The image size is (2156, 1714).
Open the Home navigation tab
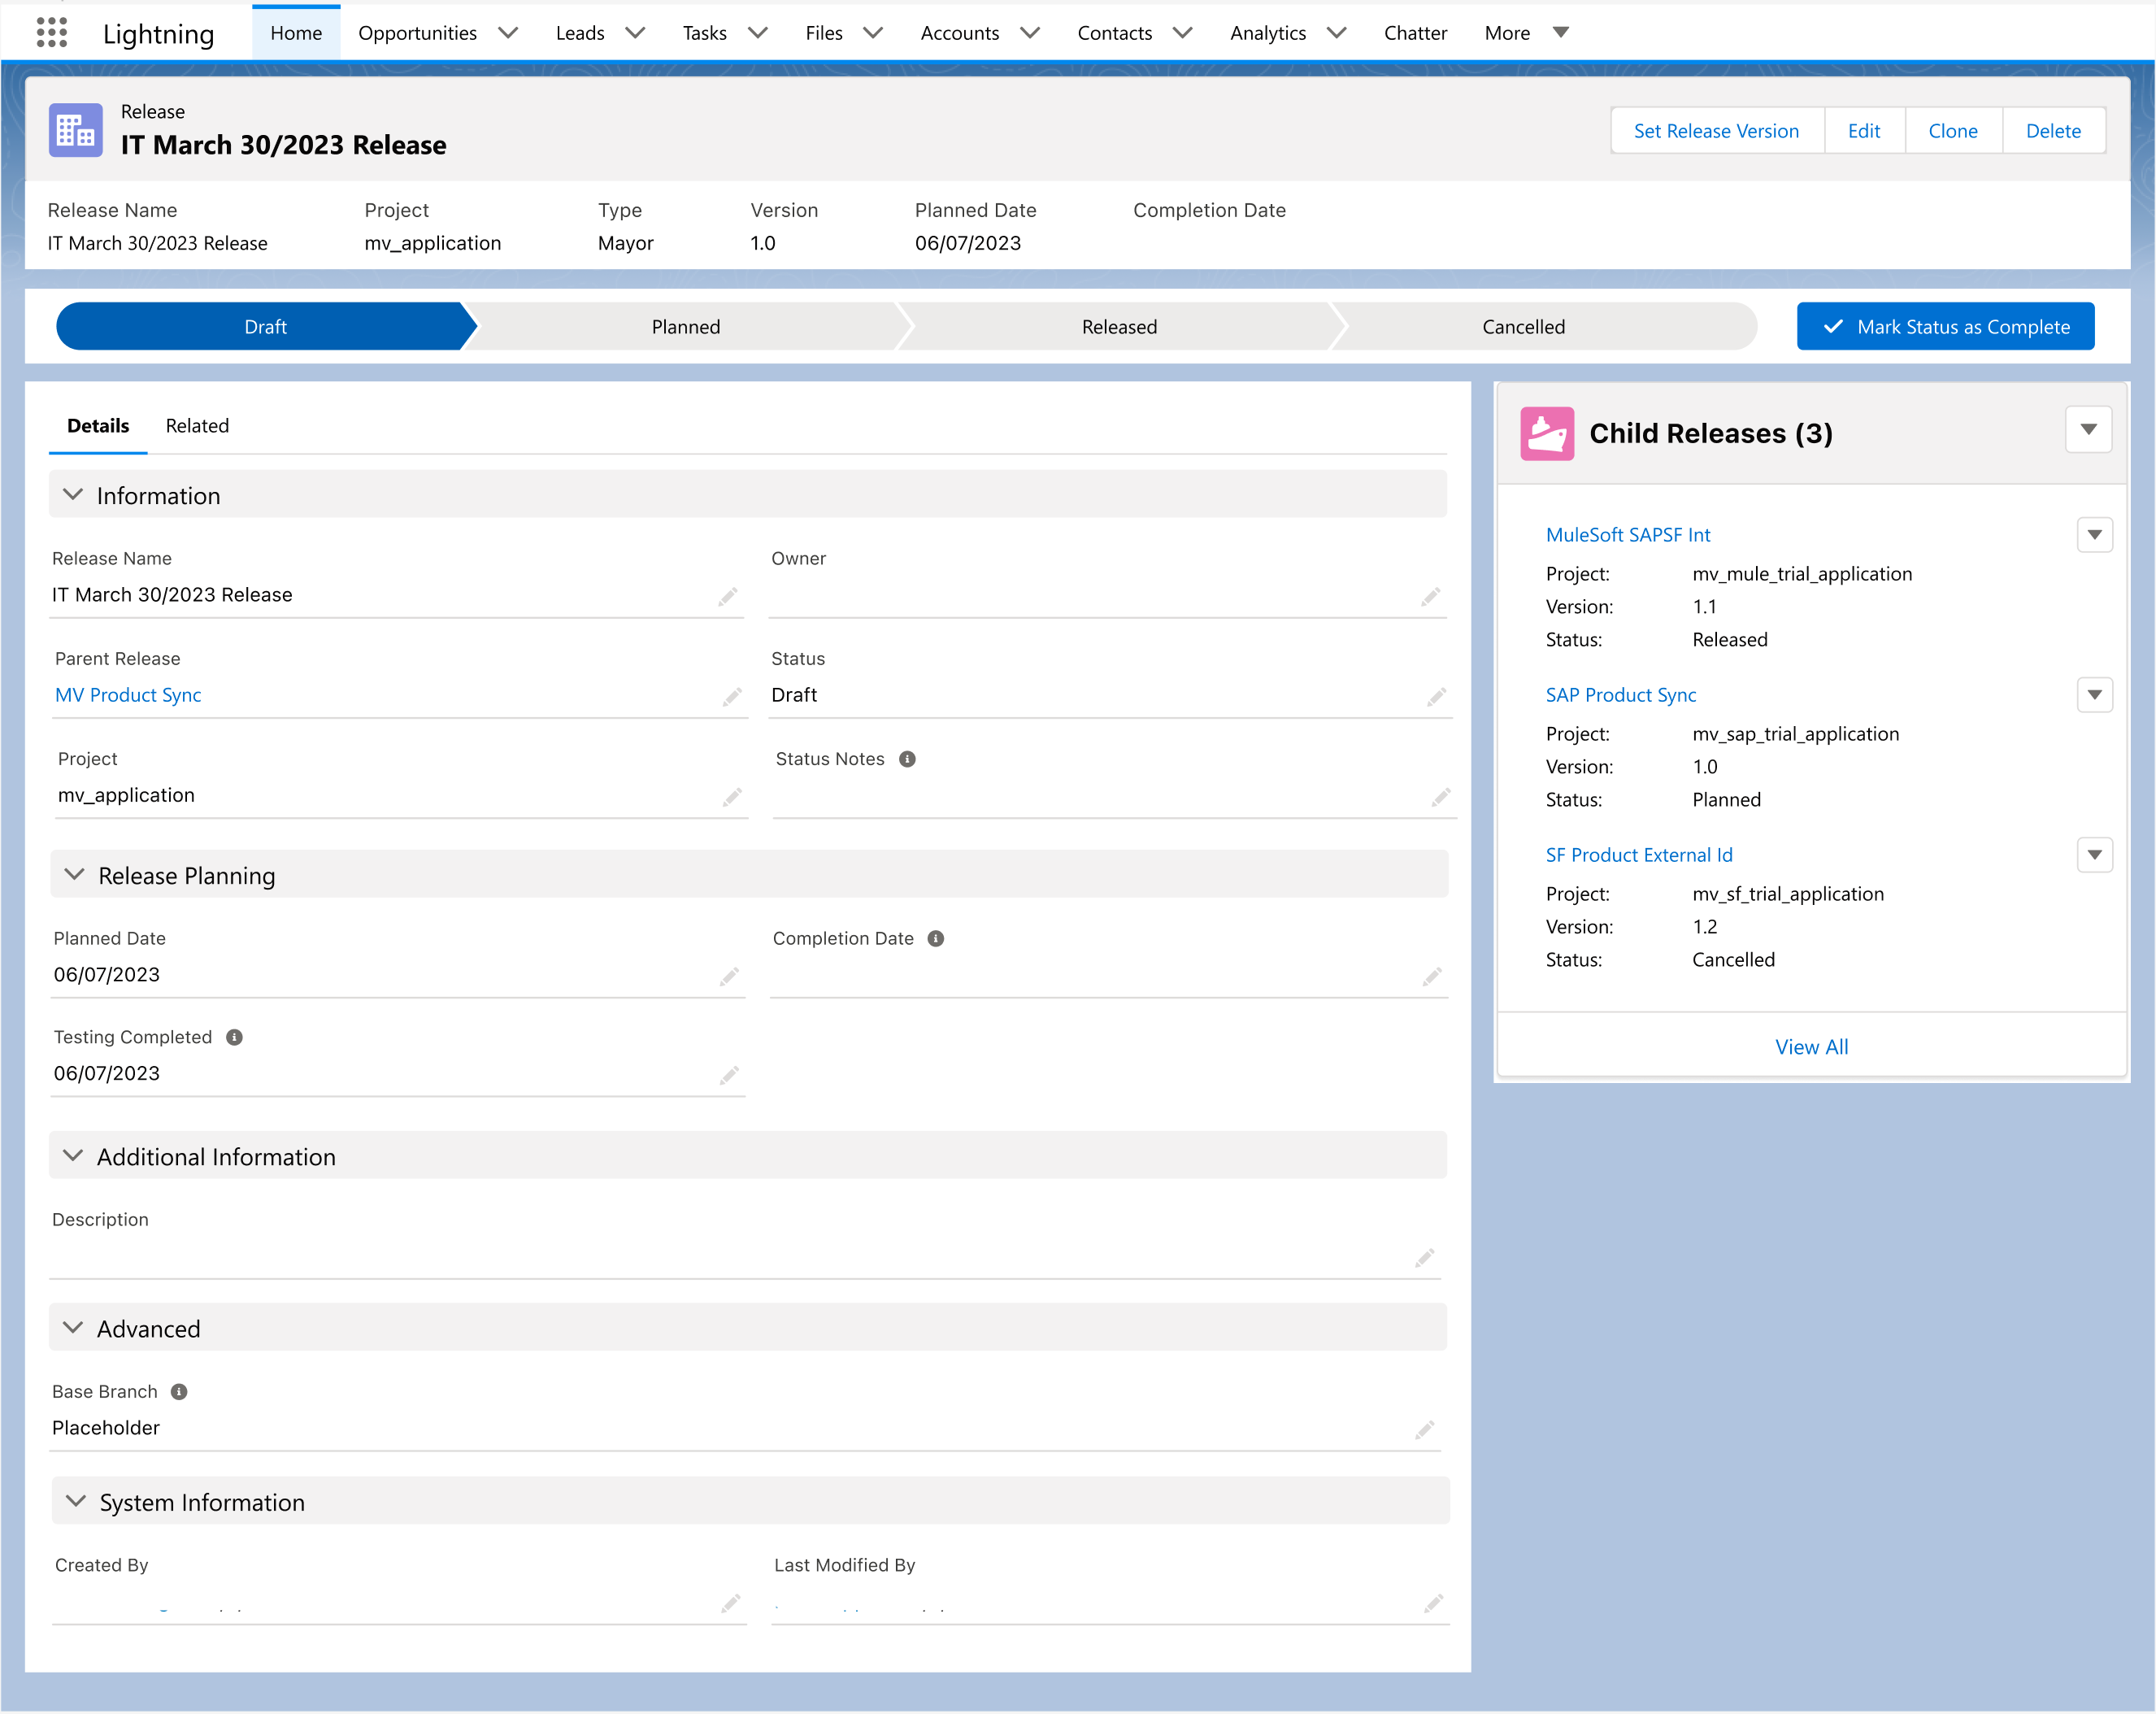click(x=296, y=33)
